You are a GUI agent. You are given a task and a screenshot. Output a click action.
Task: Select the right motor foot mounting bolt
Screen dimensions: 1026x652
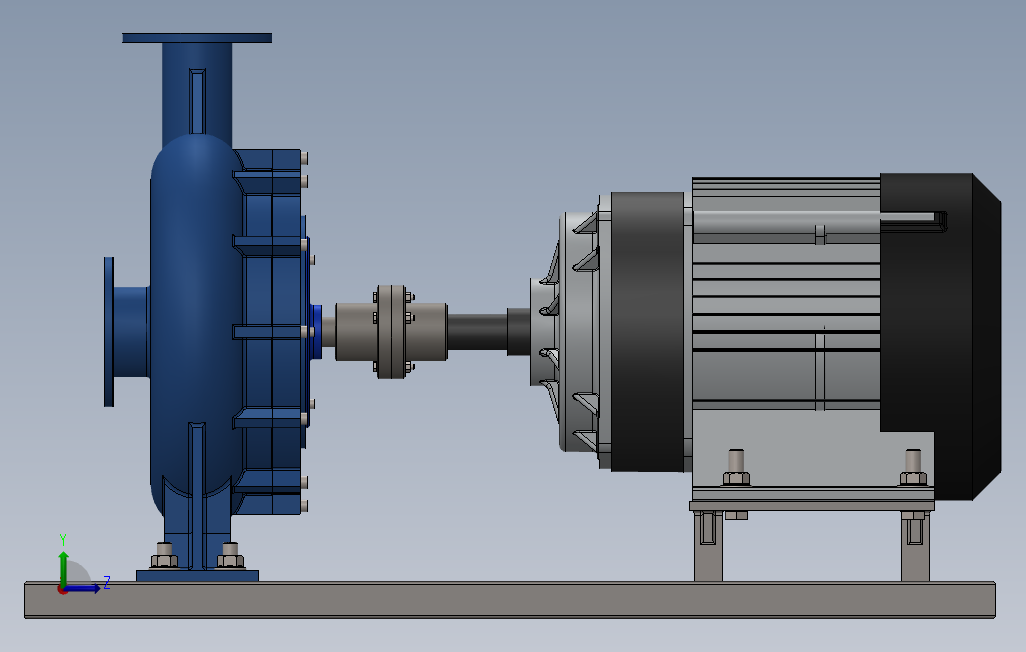point(913,467)
